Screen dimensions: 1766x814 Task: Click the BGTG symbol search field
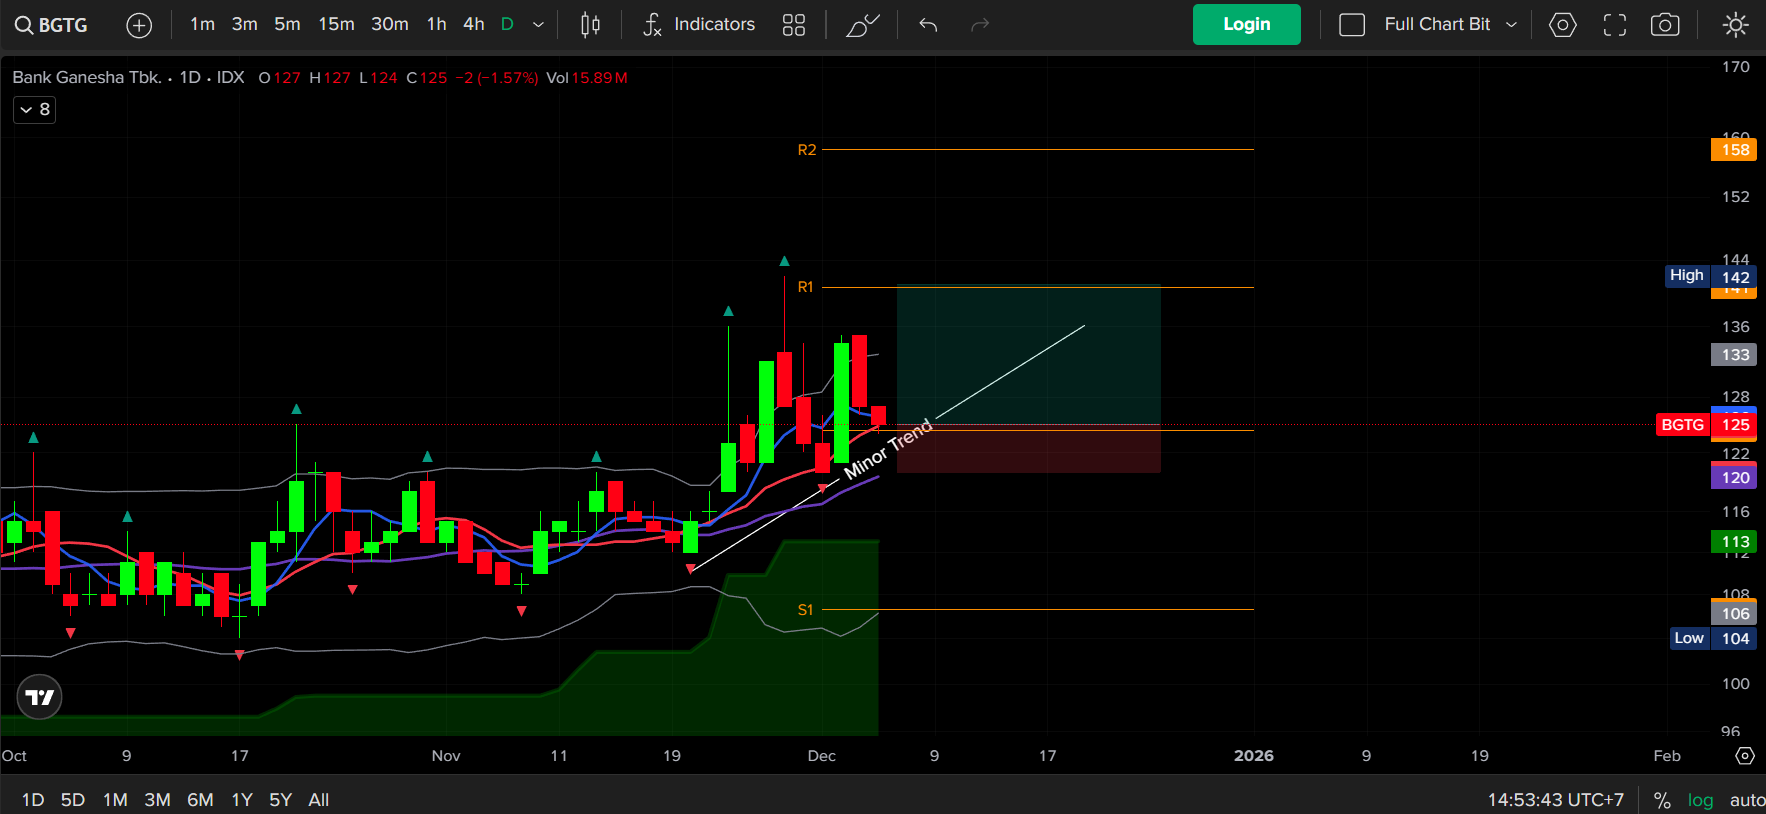(x=52, y=25)
